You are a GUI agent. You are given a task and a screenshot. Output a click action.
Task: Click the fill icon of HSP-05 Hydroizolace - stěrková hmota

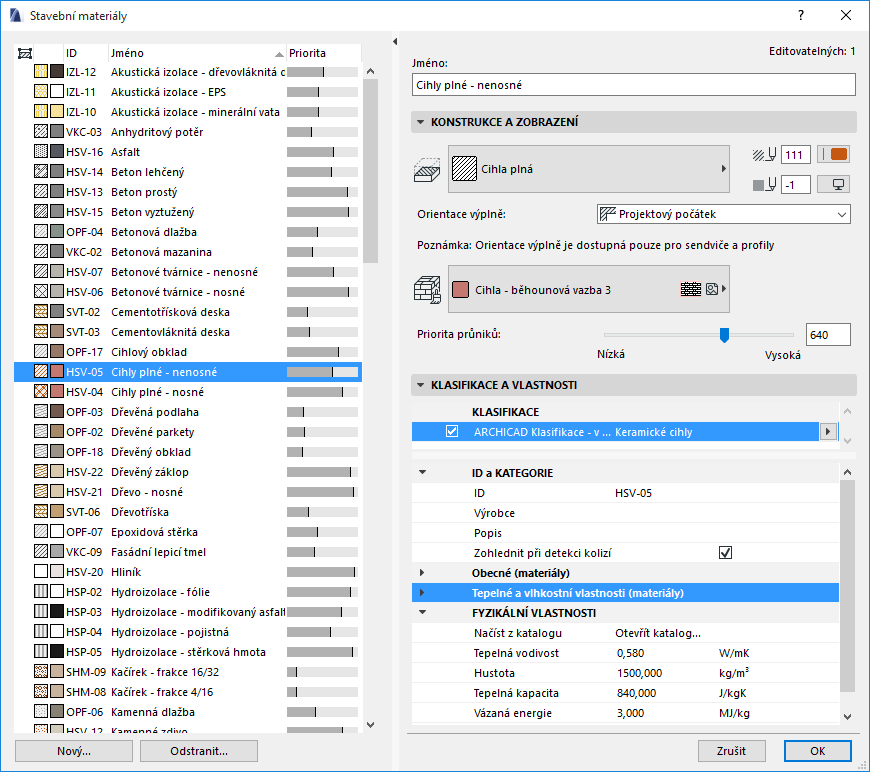click(41, 652)
